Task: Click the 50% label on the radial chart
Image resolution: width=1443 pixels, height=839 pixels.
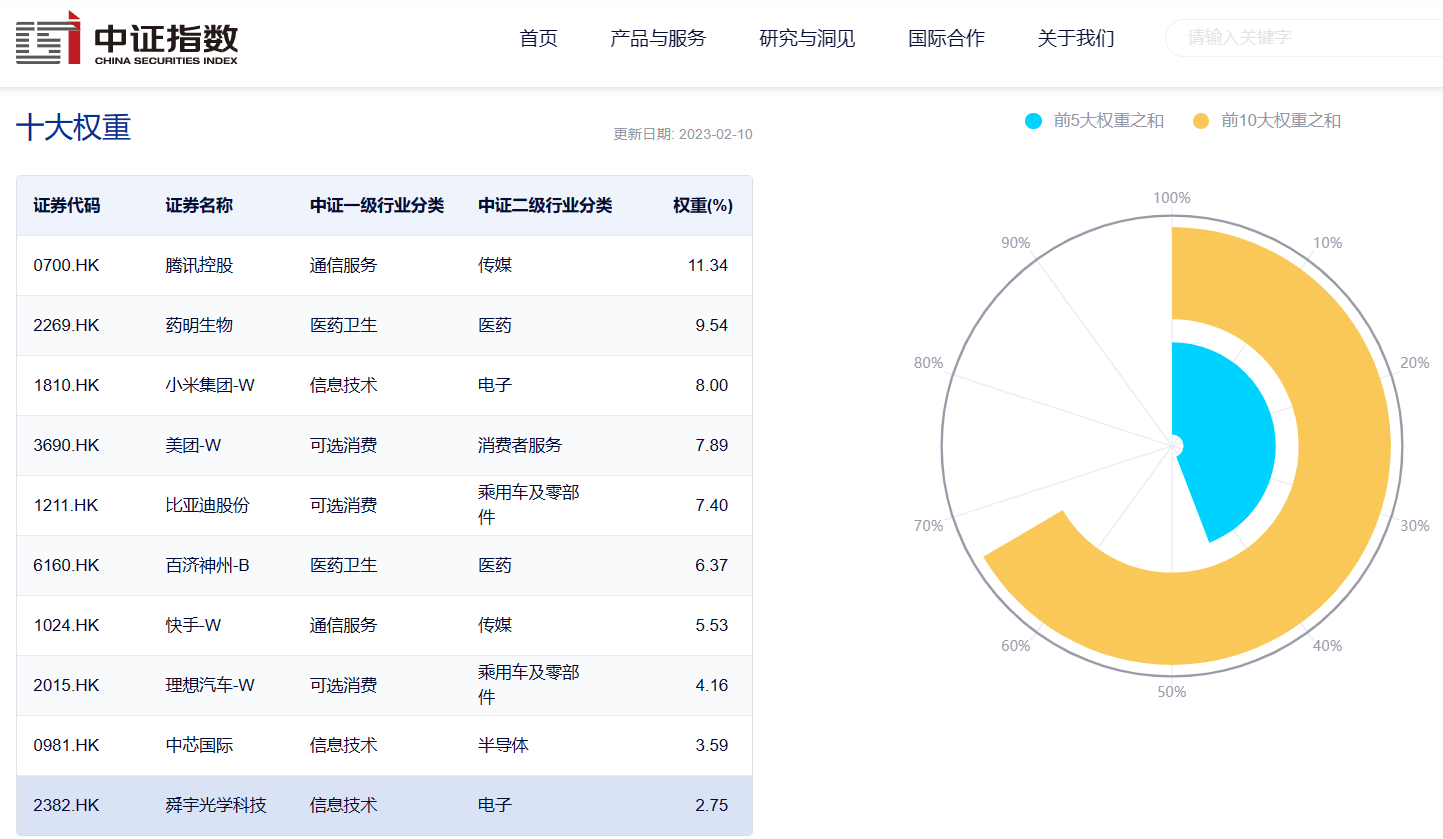Action: [1172, 691]
